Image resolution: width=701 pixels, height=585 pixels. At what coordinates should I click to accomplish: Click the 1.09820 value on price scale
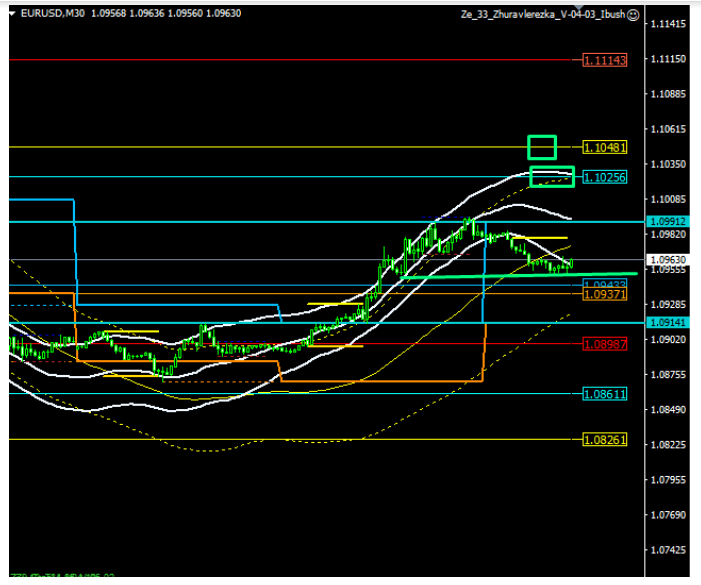pyautogui.click(x=668, y=234)
